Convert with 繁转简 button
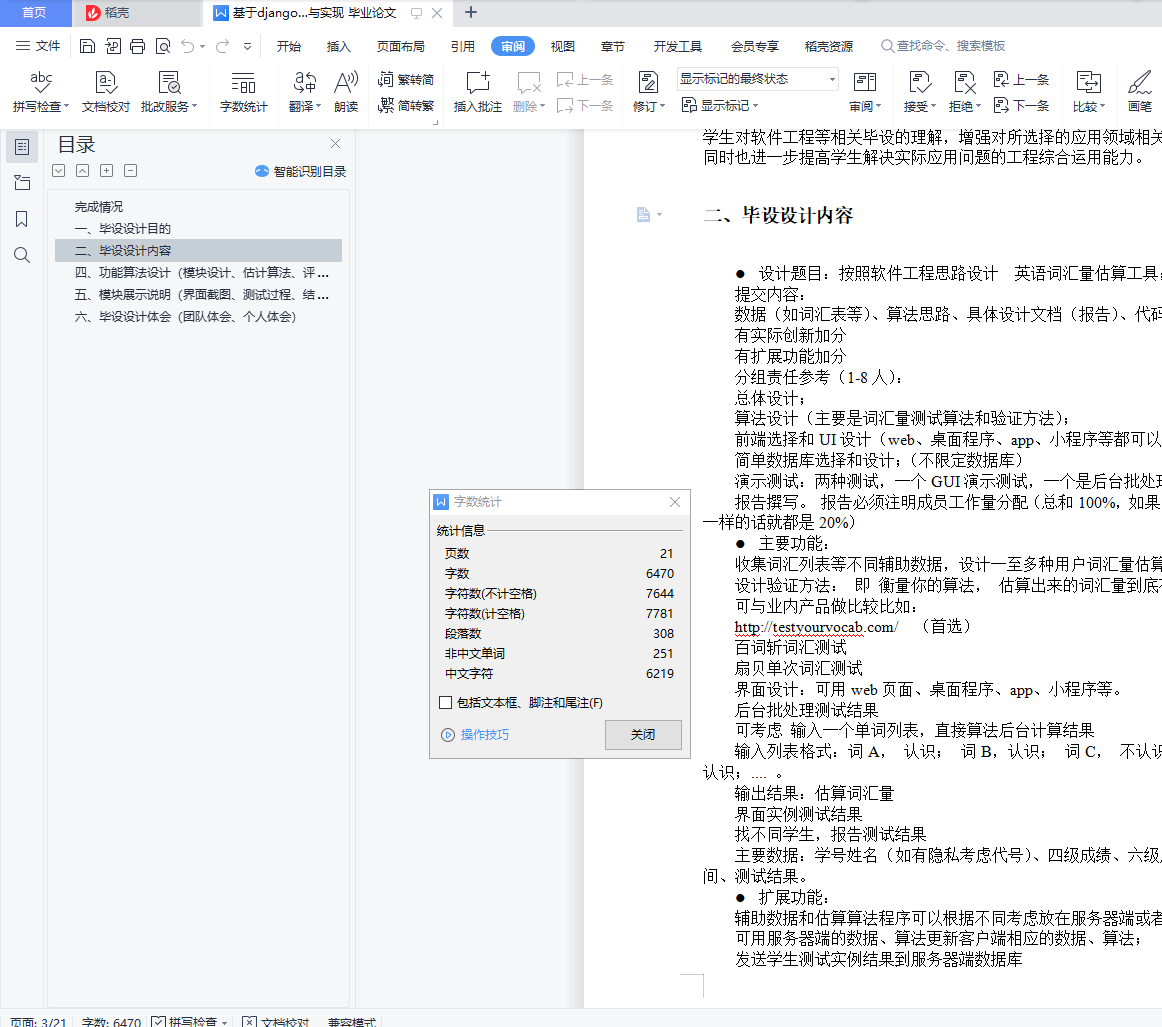 [405, 79]
